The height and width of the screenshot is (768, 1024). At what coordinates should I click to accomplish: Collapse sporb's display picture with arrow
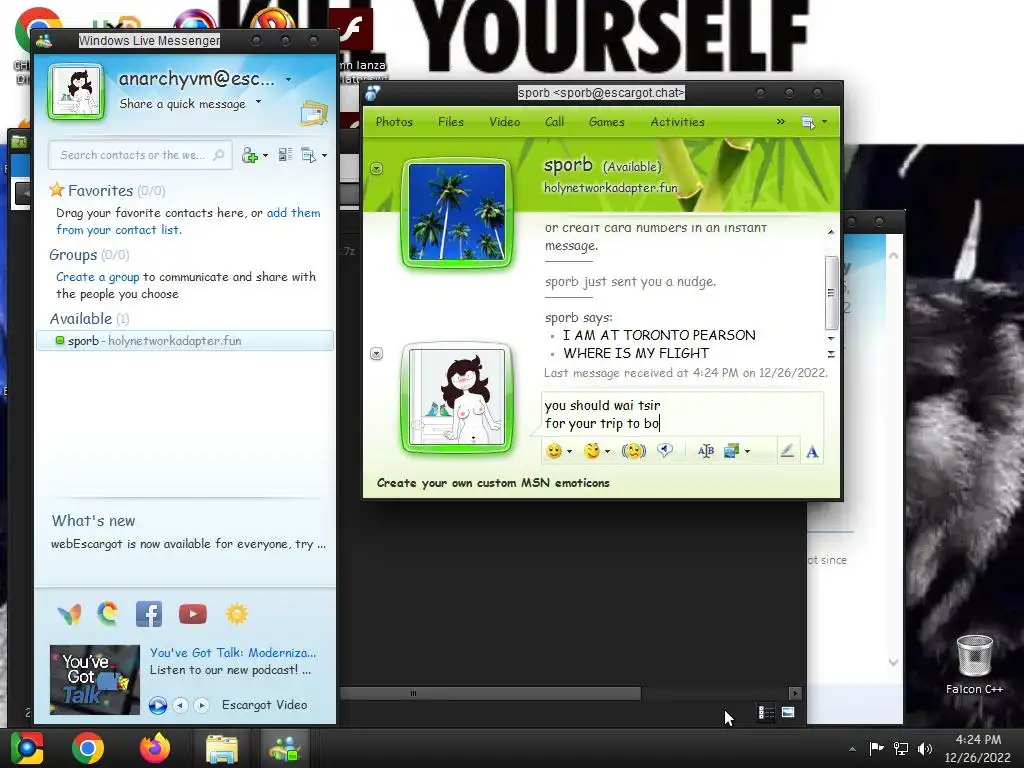pyautogui.click(x=376, y=168)
